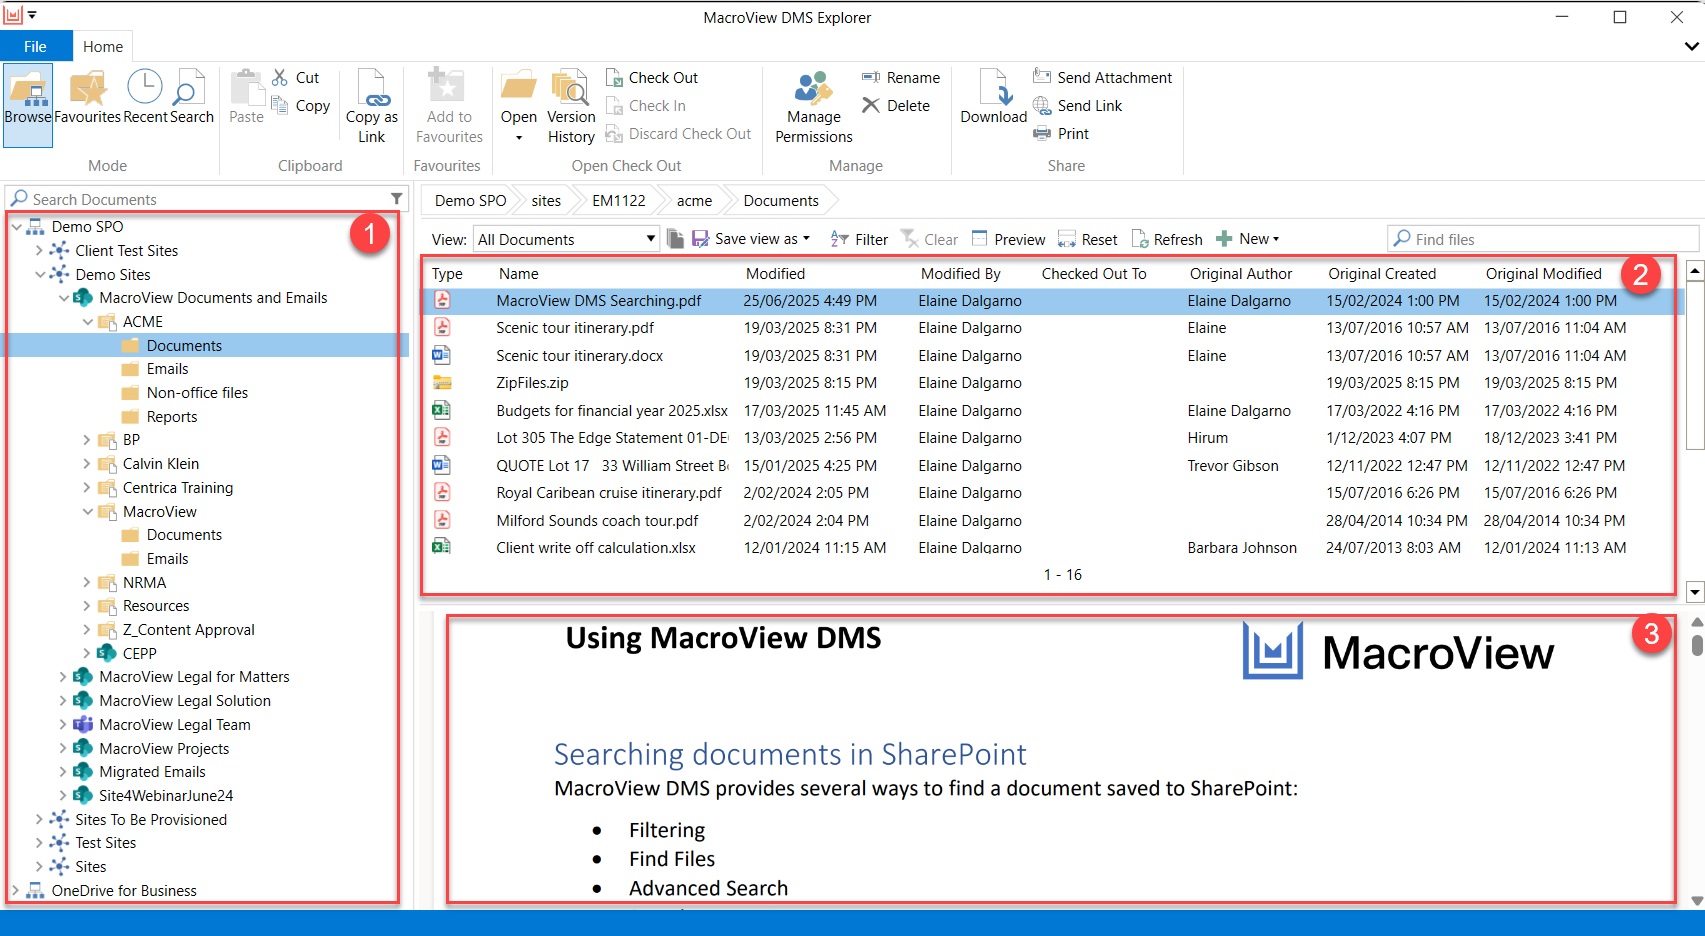Viewport: 1705px width, 936px height.
Task: Click the Version History icon
Action: (570, 88)
